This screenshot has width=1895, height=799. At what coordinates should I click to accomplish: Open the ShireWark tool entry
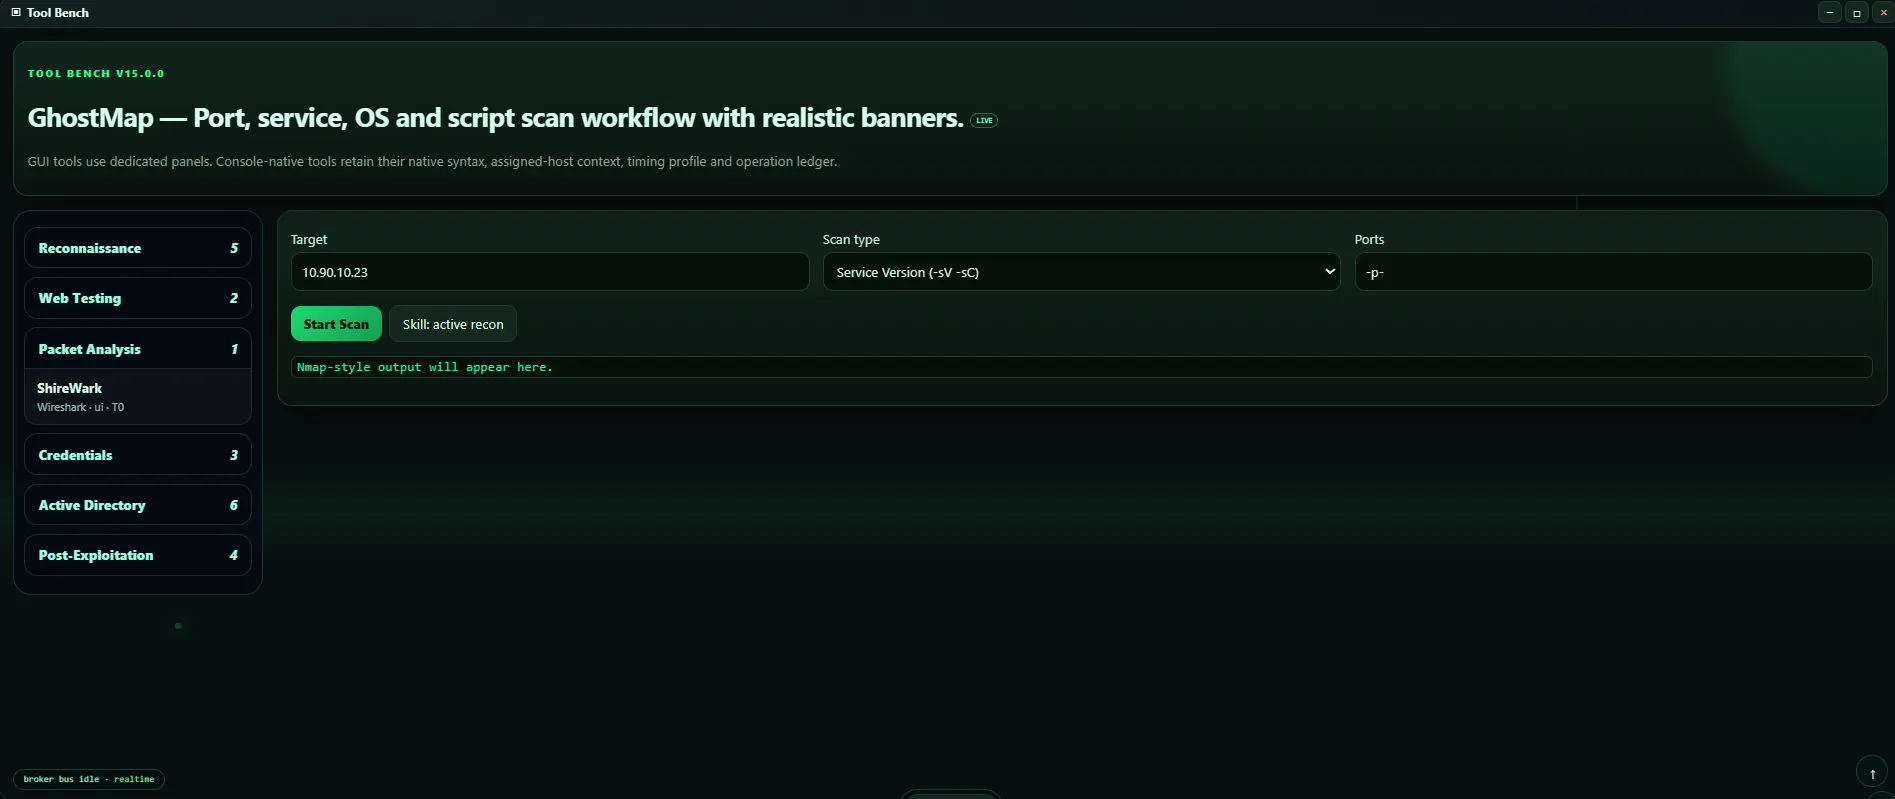pos(138,397)
